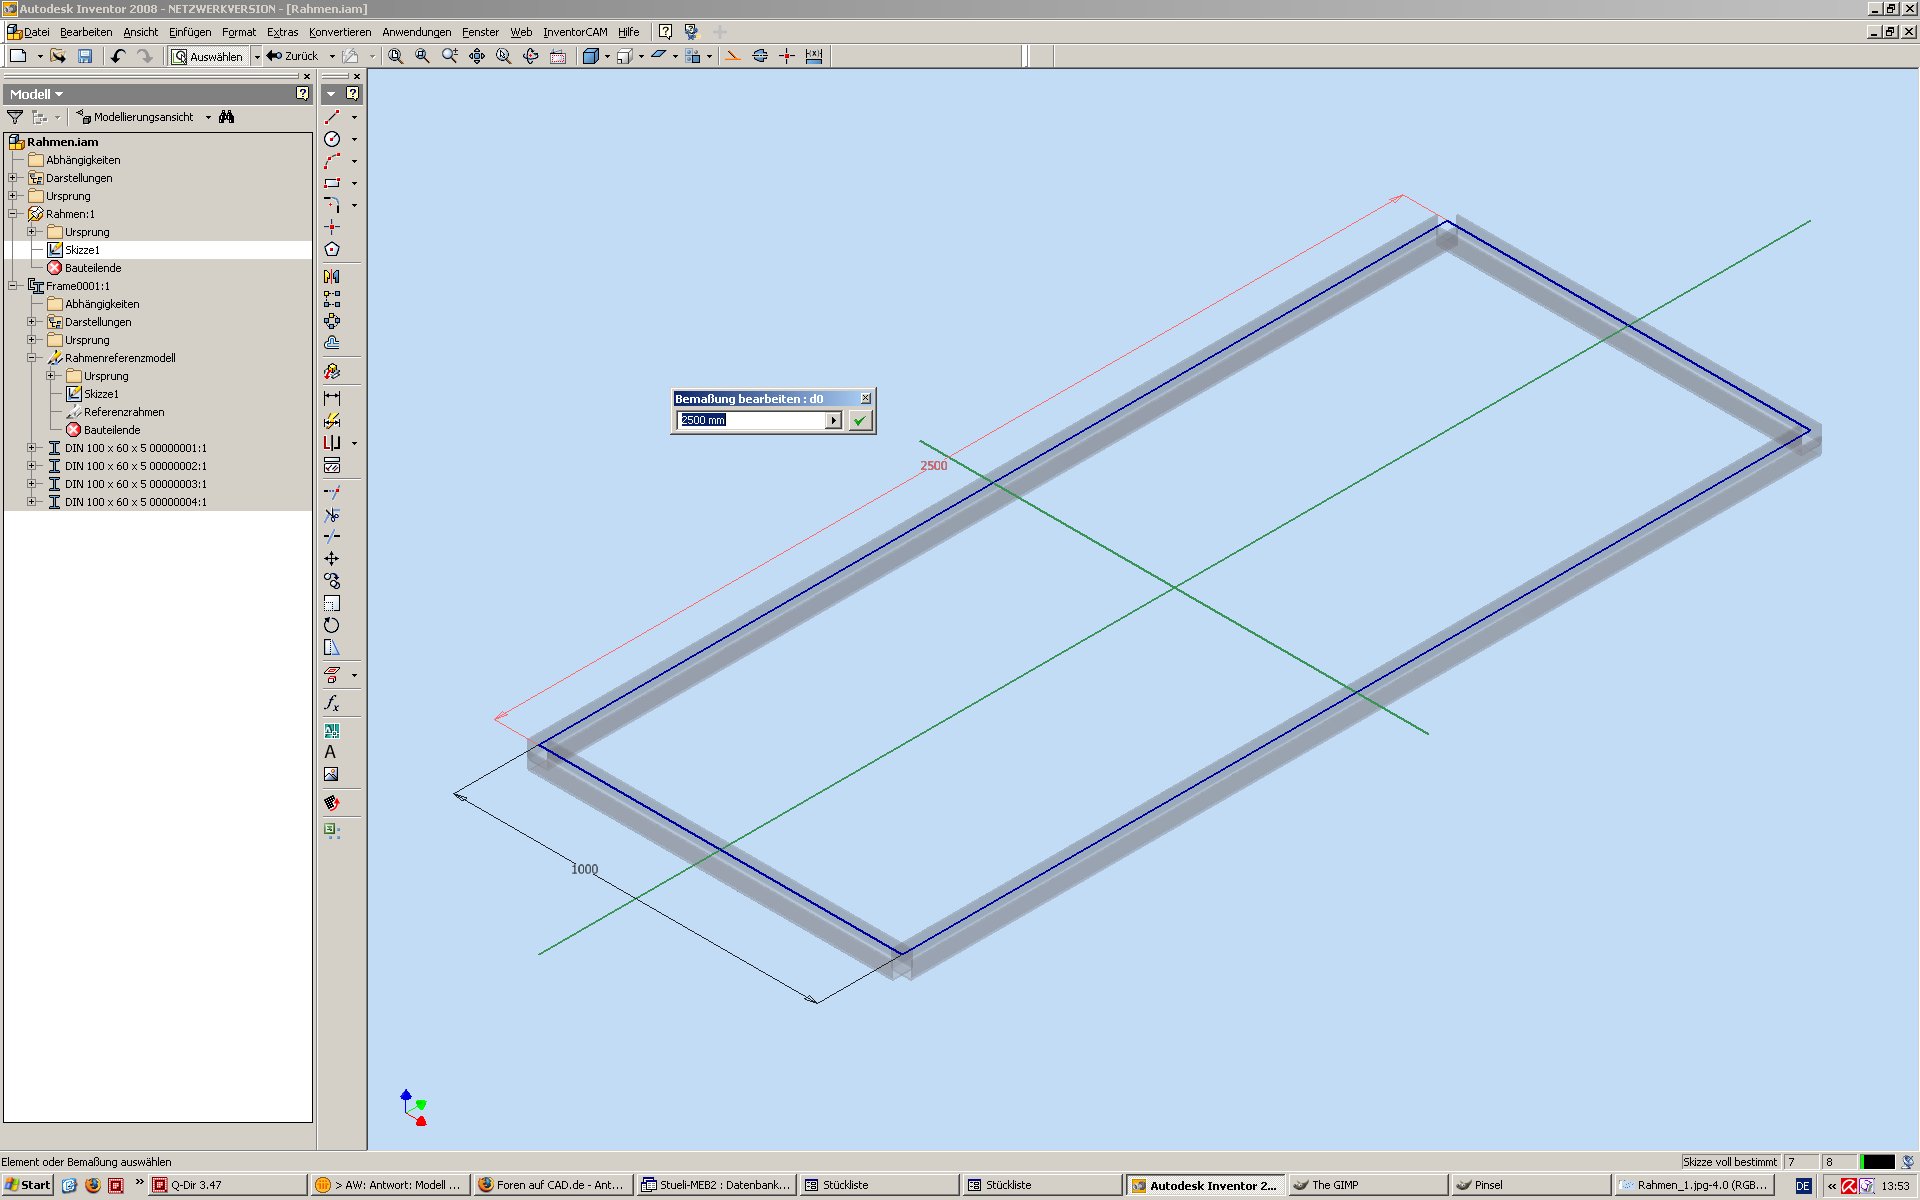
Task: Choose the General Dimension tool
Action: pos(332,397)
